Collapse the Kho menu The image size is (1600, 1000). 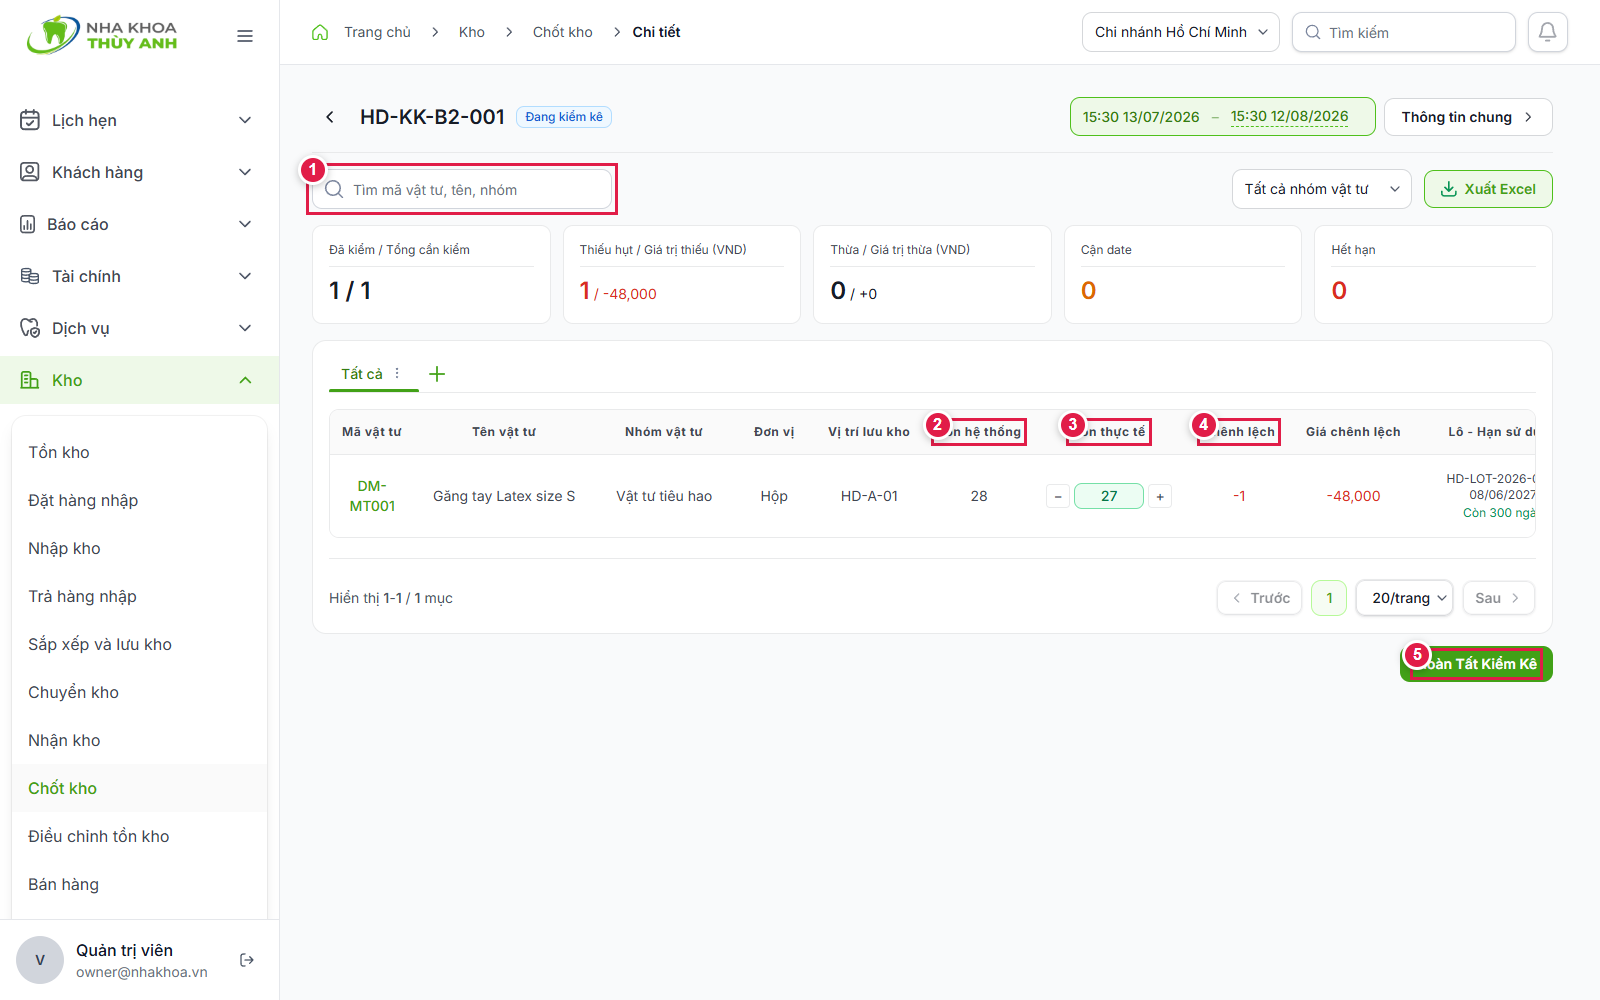pos(139,380)
